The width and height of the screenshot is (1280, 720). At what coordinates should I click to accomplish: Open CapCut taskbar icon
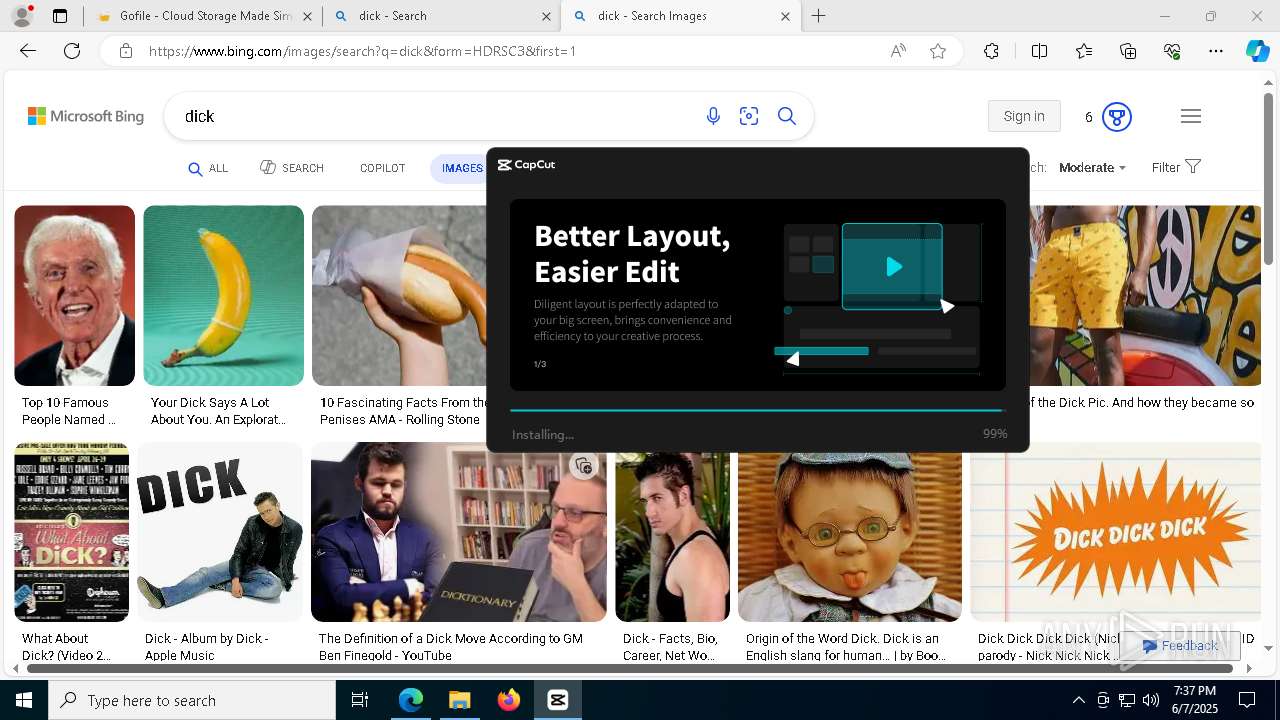pyautogui.click(x=558, y=700)
